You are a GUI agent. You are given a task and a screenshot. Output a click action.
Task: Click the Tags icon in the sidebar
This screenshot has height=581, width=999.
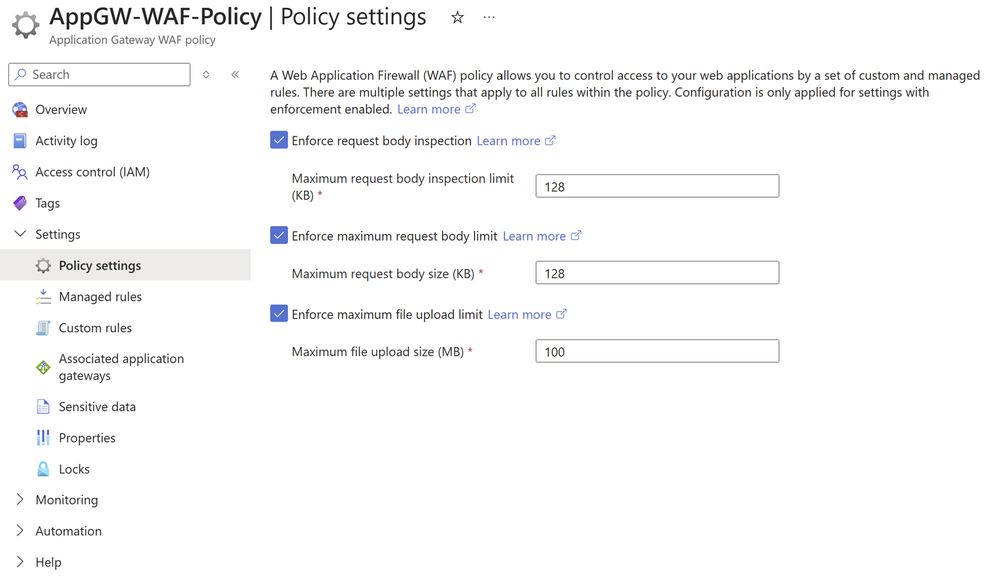point(20,203)
